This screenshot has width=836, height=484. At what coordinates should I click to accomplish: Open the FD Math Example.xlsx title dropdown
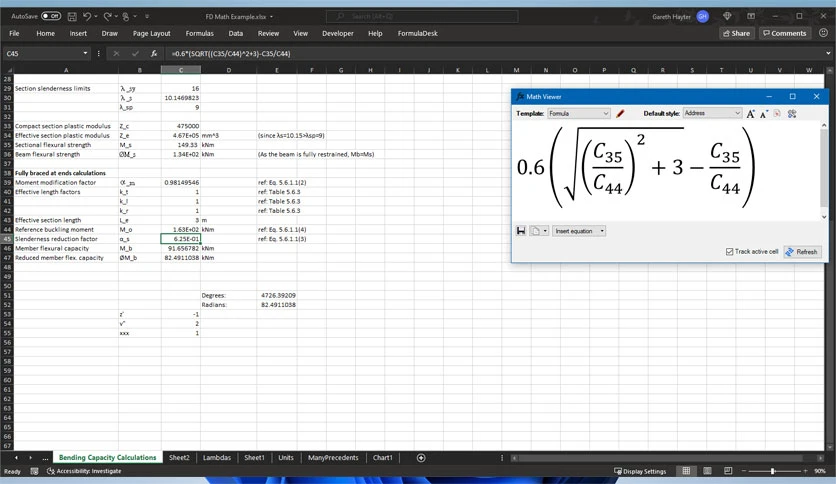(x=271, y=17)
